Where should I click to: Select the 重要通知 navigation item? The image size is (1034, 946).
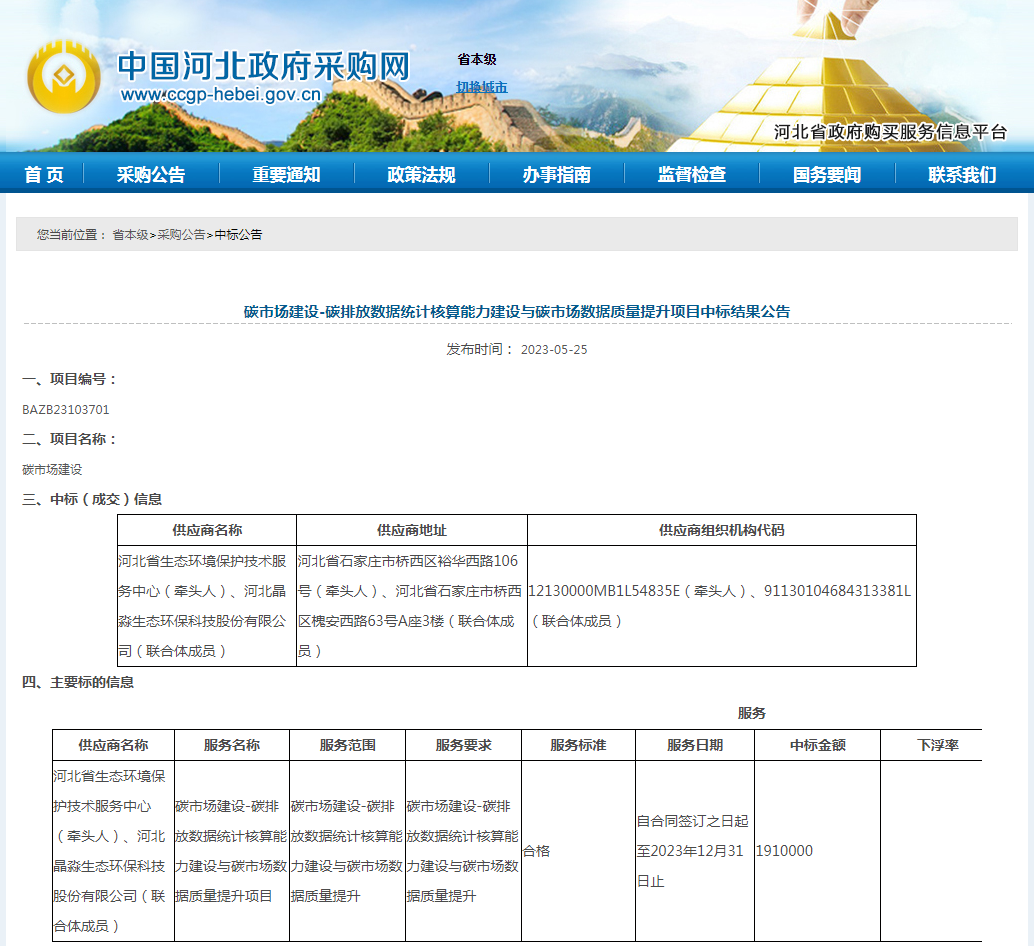click(x=286, y=174)
